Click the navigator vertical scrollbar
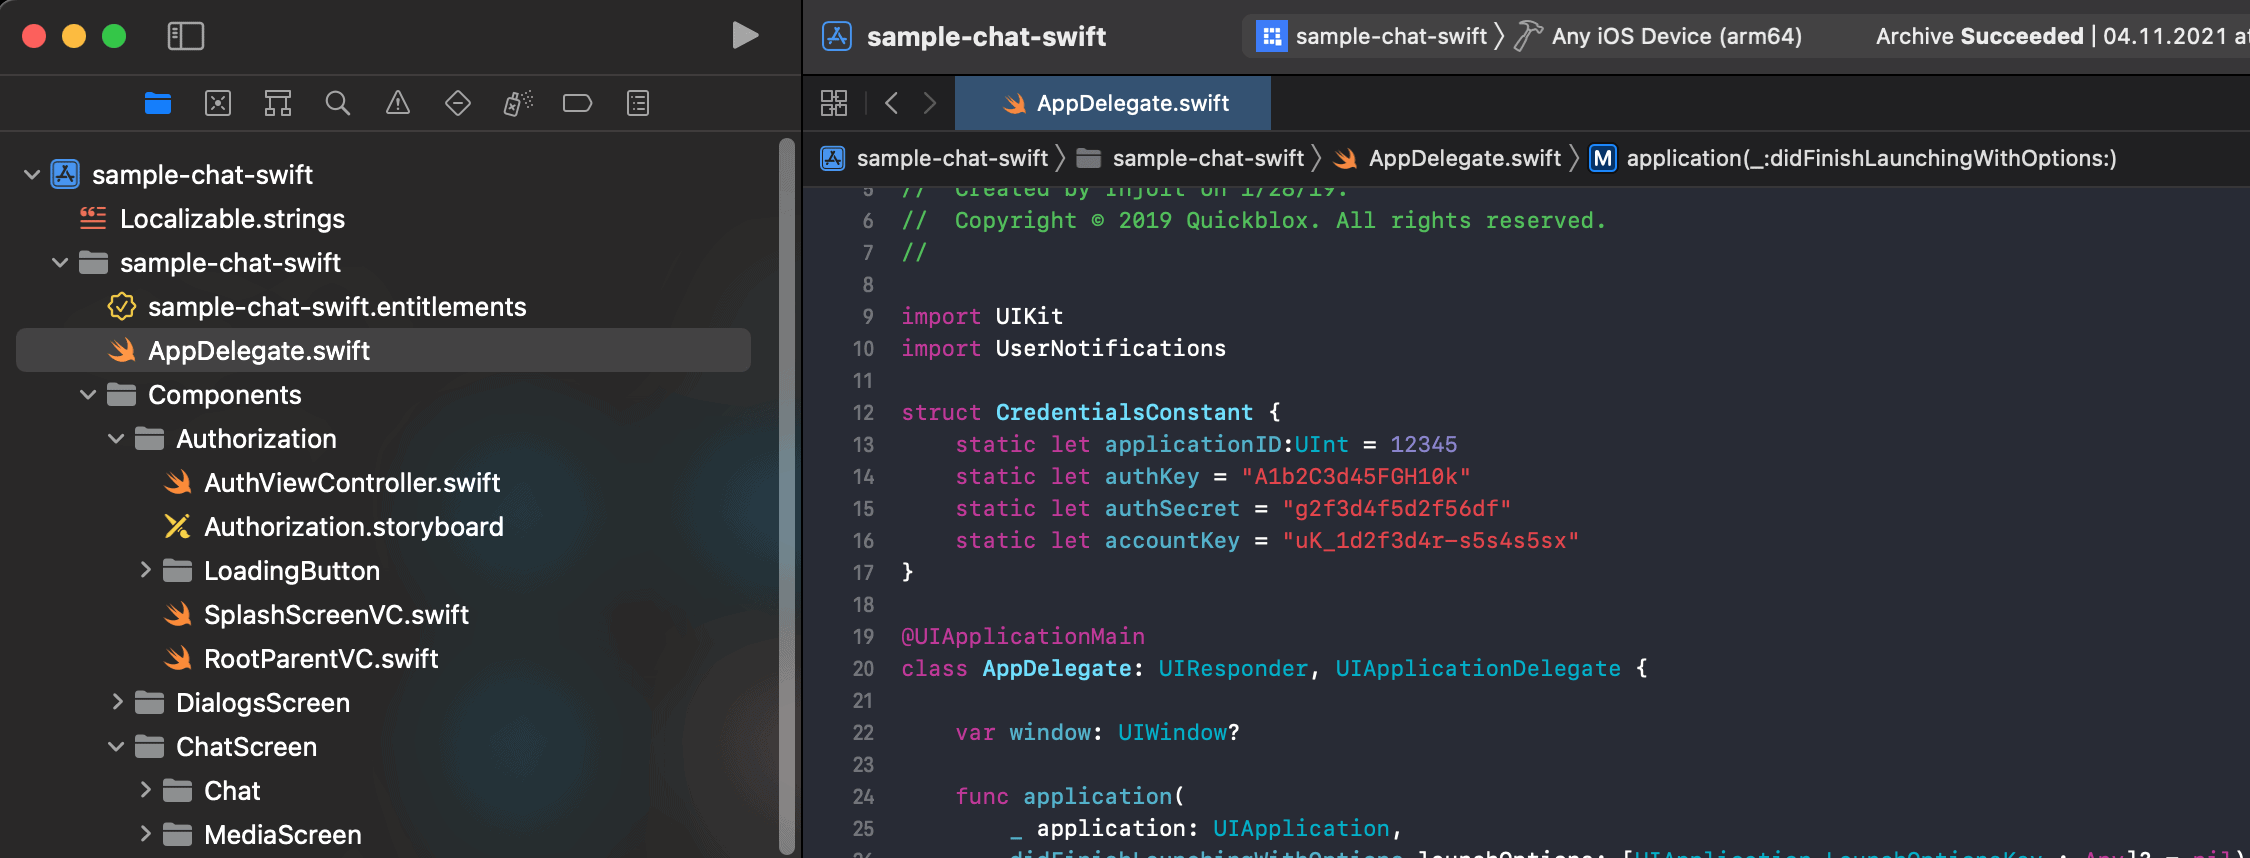This screenshot has height=858, width=2250. point(787,496)
